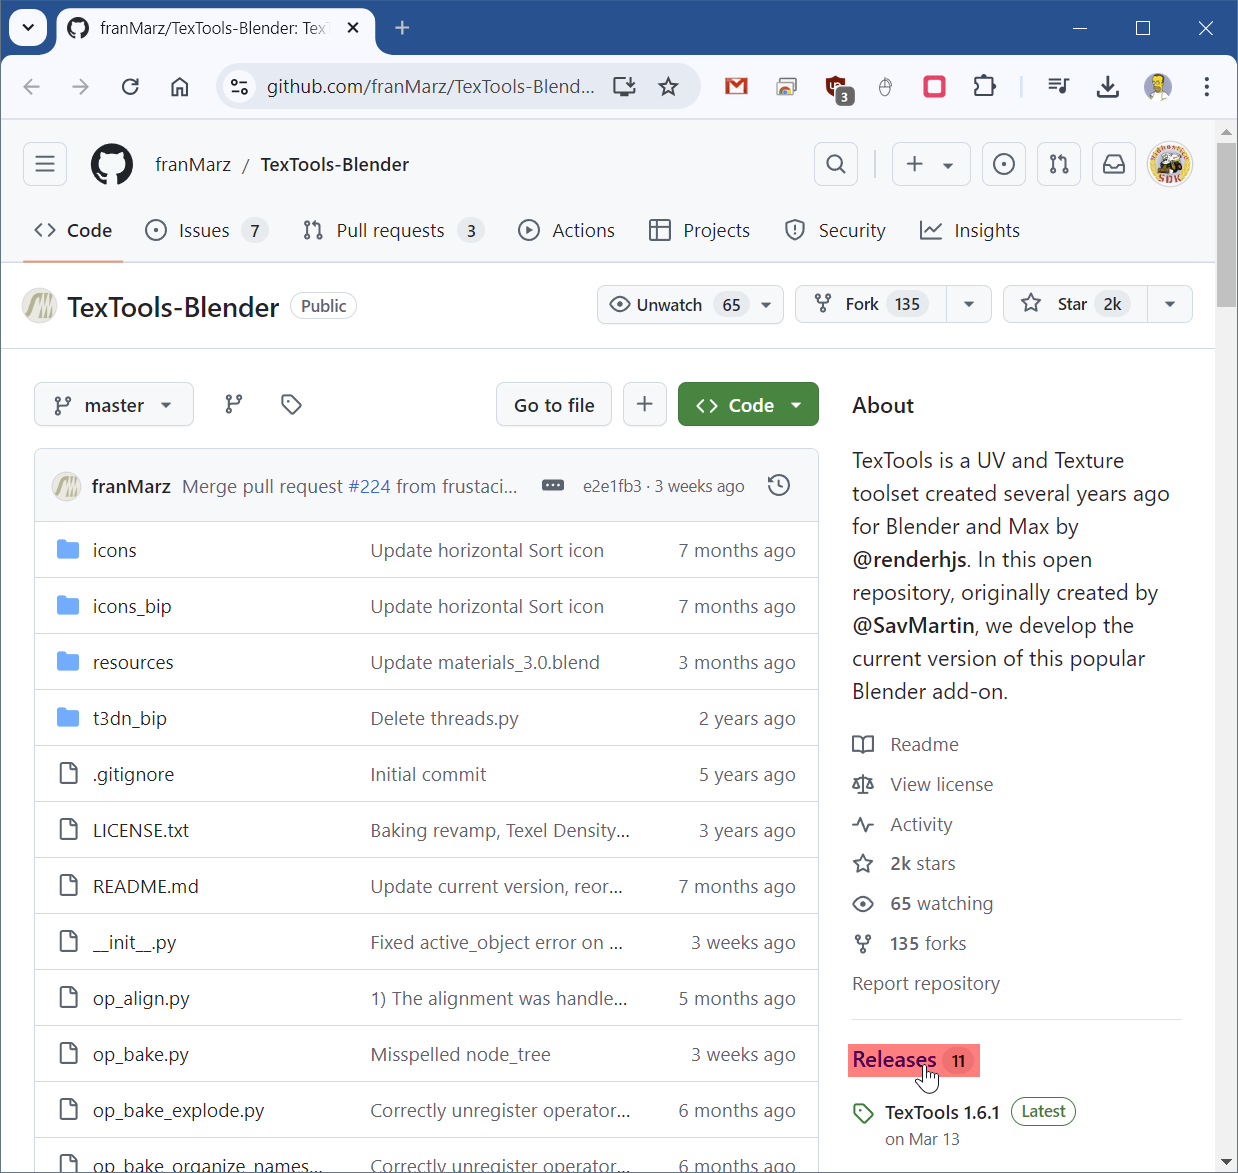
Task: Open the notifications inbox icon
Action: pos(1114,164)
